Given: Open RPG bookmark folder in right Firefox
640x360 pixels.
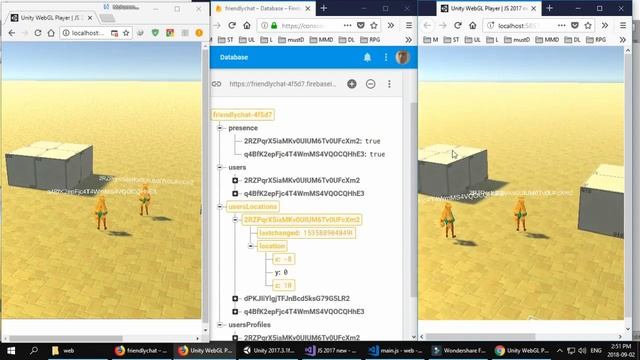Looking at the screenshot, I should [596, 40].
